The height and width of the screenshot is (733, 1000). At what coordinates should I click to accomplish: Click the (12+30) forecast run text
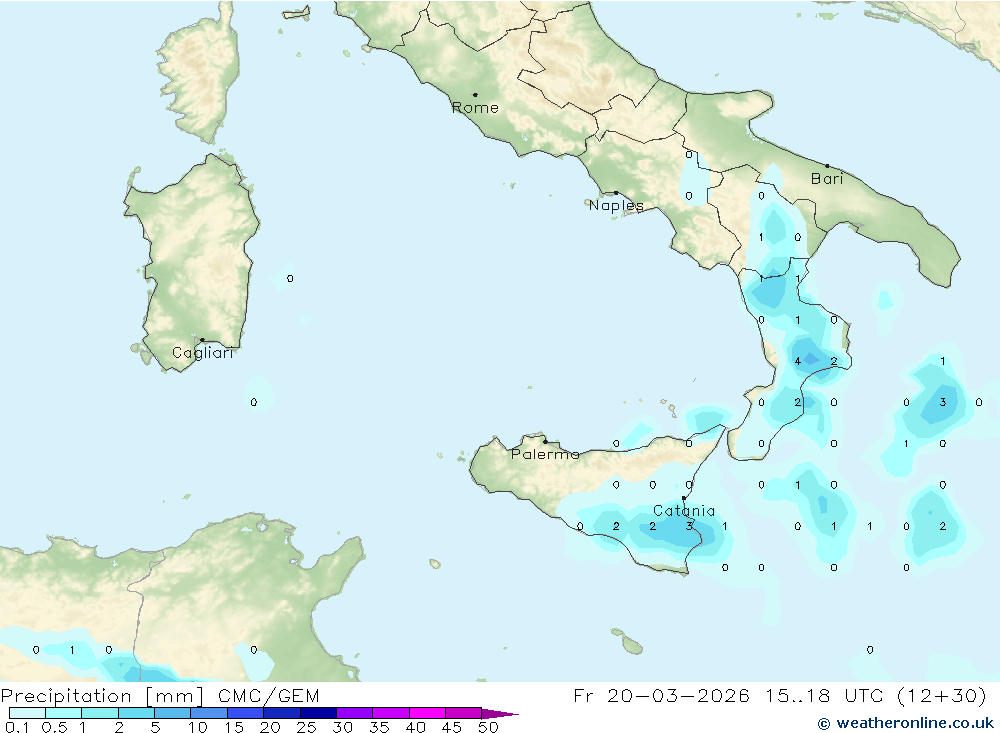coord(941,695)
